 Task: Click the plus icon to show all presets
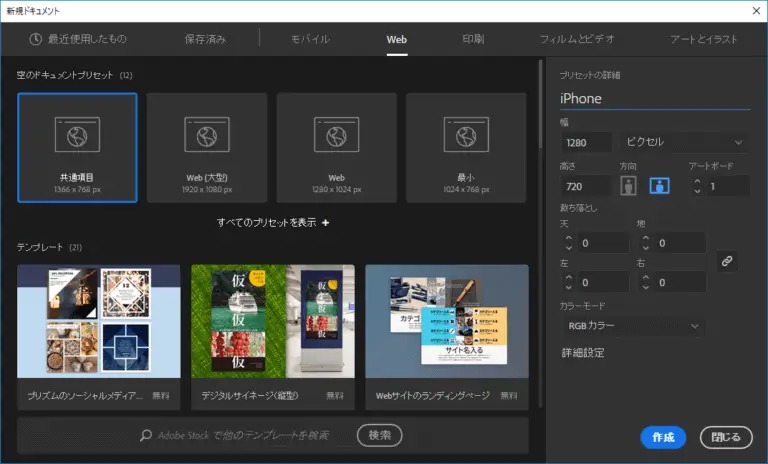point(325,222)
